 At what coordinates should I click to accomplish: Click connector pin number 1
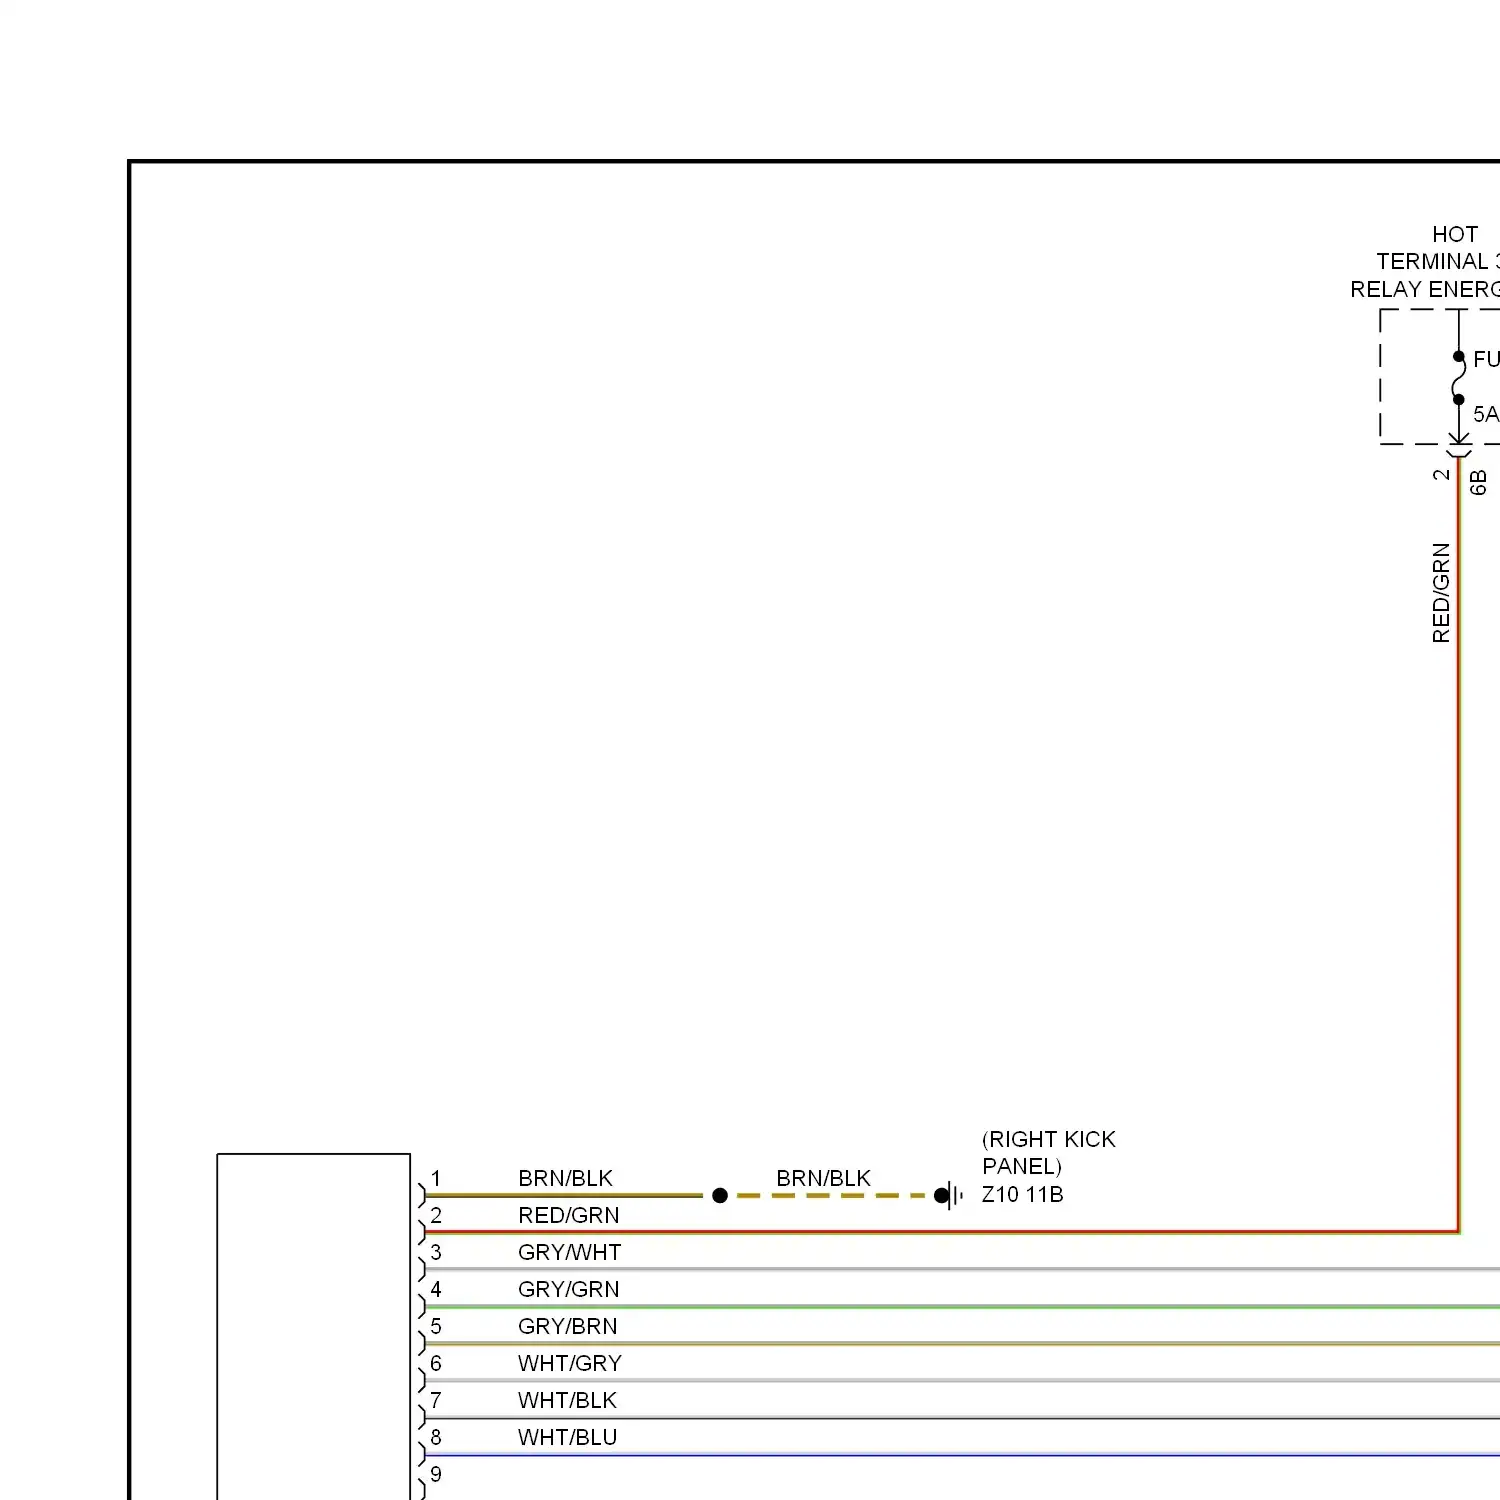pos(436,1178)
